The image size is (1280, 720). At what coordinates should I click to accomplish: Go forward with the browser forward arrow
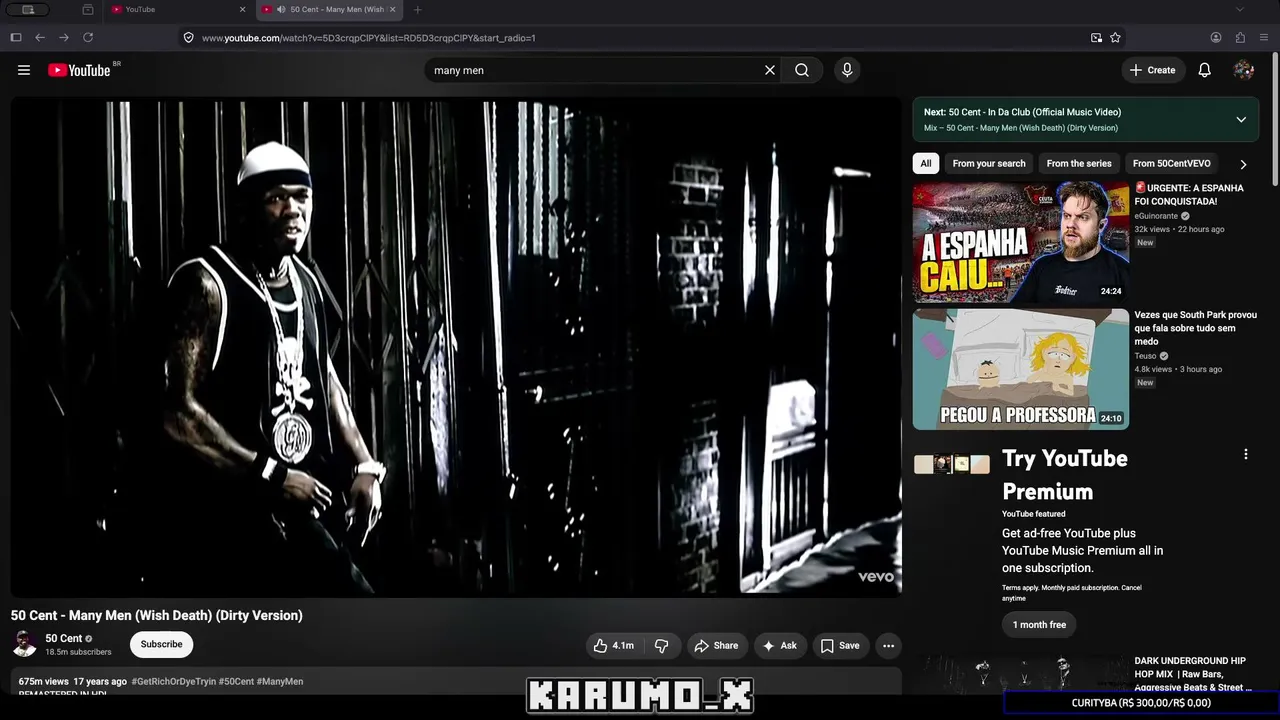64,38
